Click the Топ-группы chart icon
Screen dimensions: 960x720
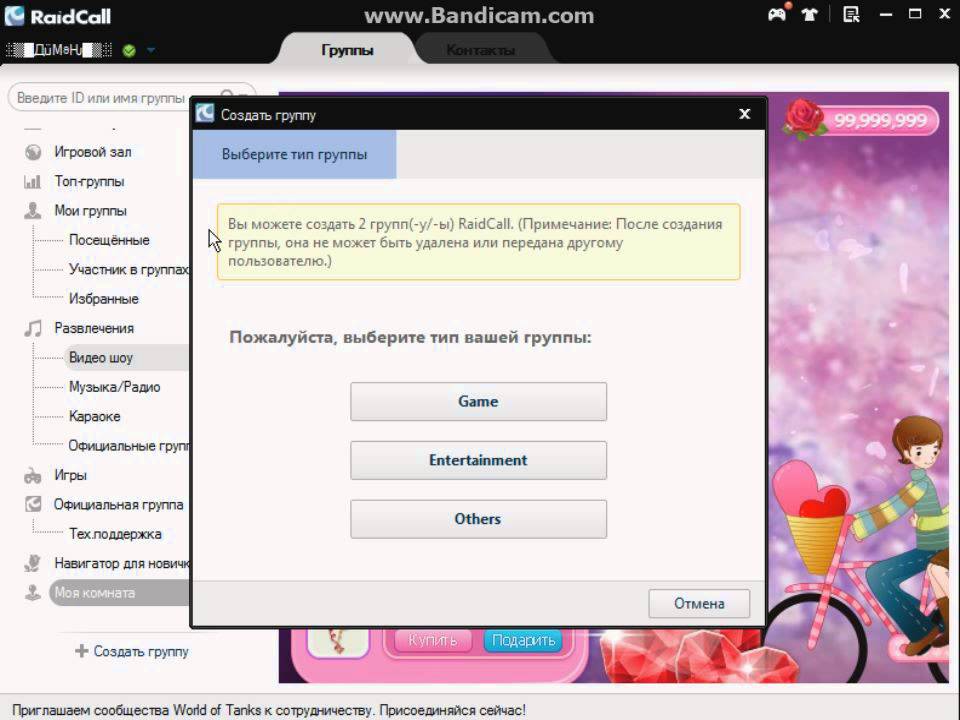point(32,181)
